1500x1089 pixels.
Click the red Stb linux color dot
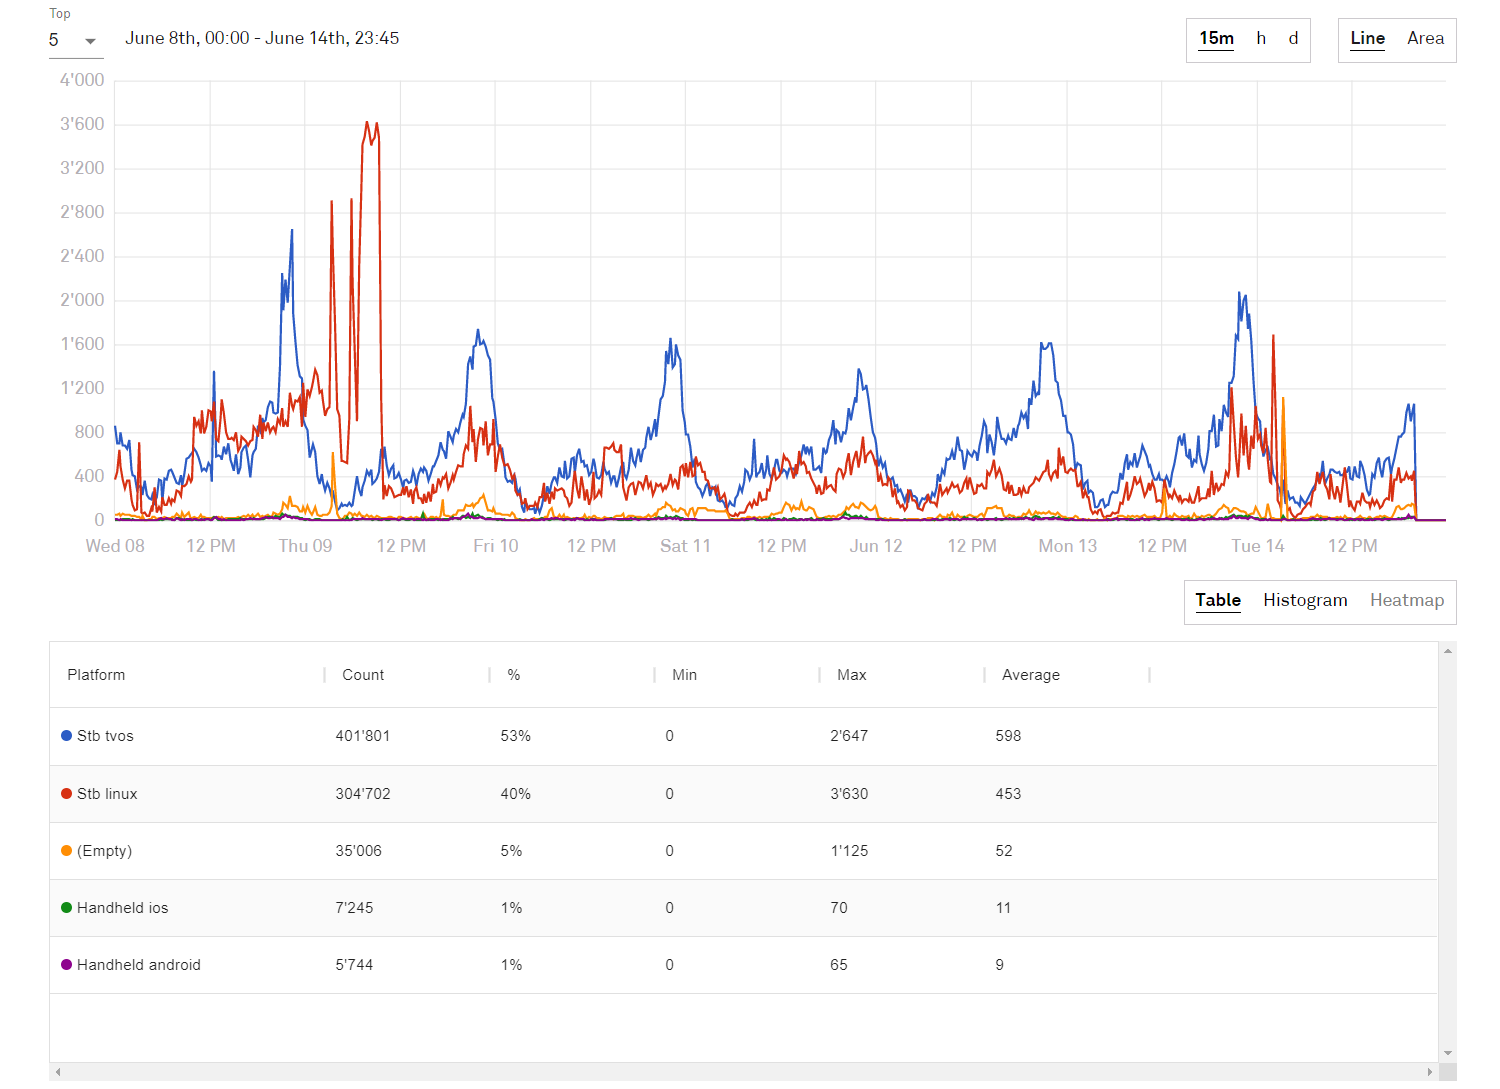click(x=67, y=794)
